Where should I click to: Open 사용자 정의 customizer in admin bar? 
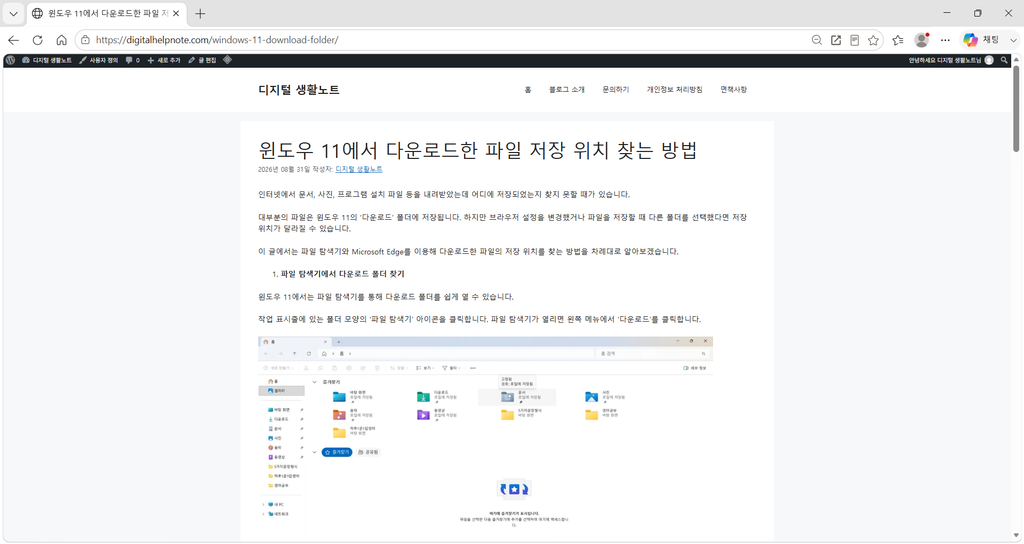pos(99,60)
